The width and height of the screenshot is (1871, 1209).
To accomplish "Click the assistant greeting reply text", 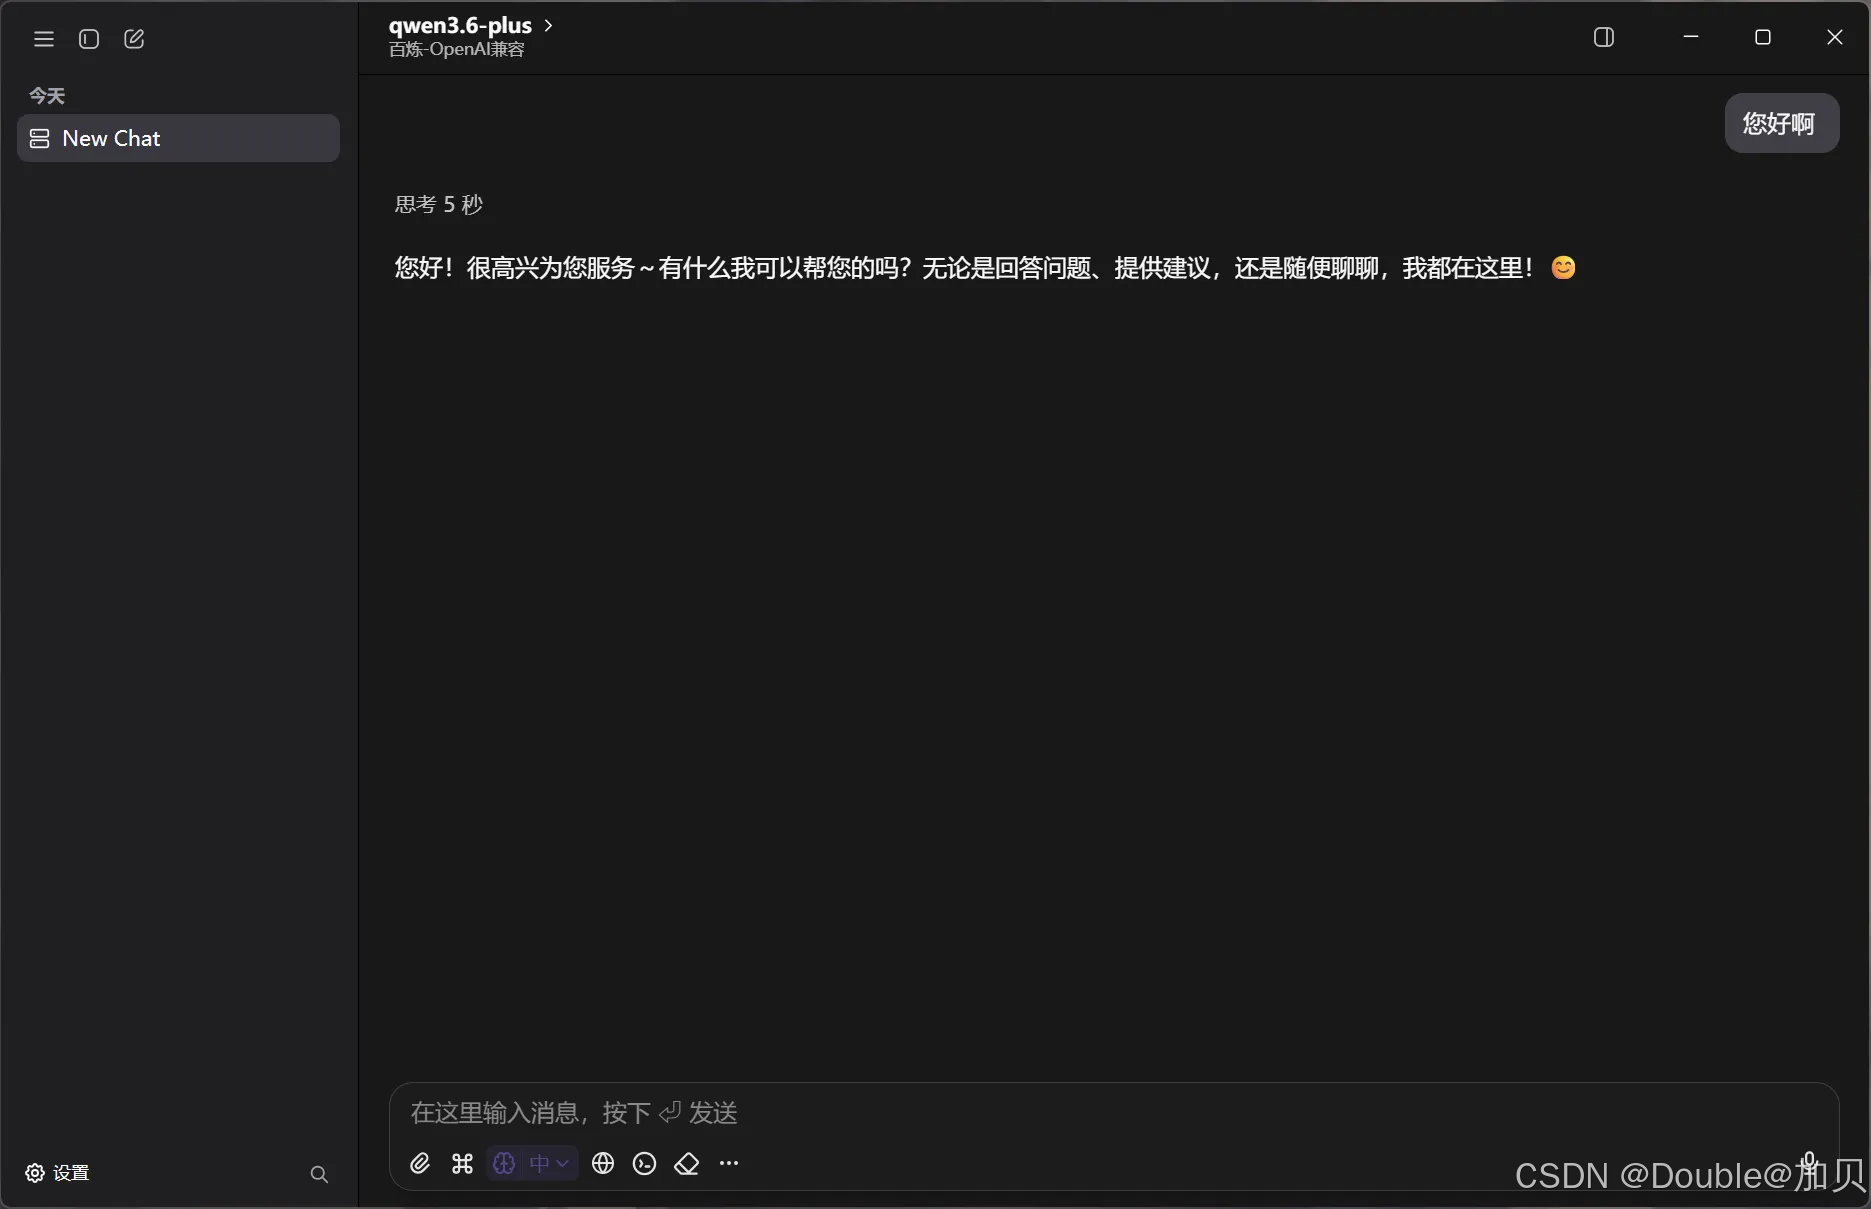I will click(985, 268).
